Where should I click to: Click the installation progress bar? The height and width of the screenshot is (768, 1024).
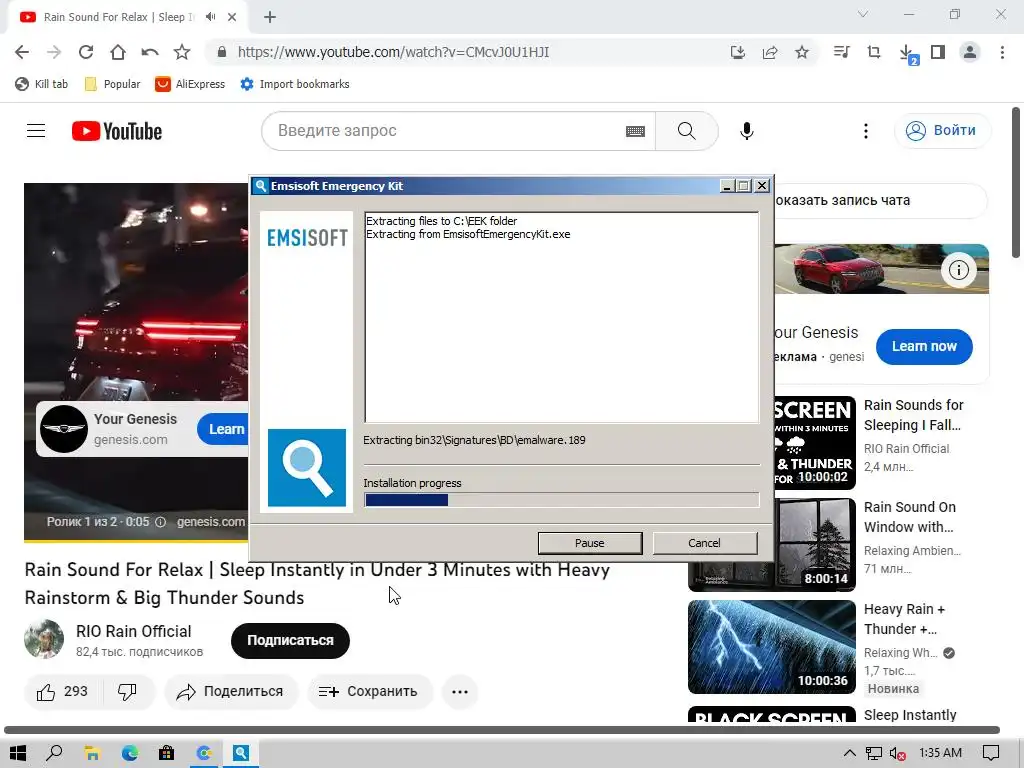coord(562,500)
